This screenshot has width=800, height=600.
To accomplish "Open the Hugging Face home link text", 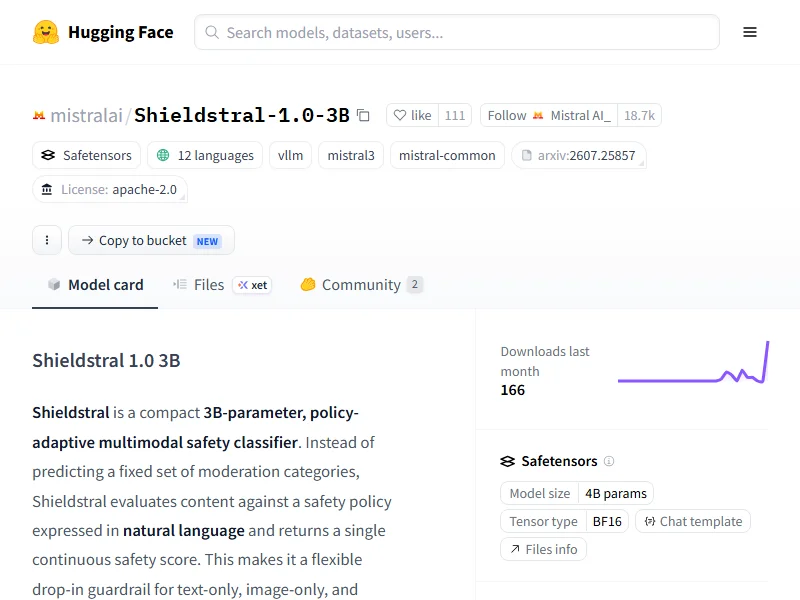I will [120, 32].
